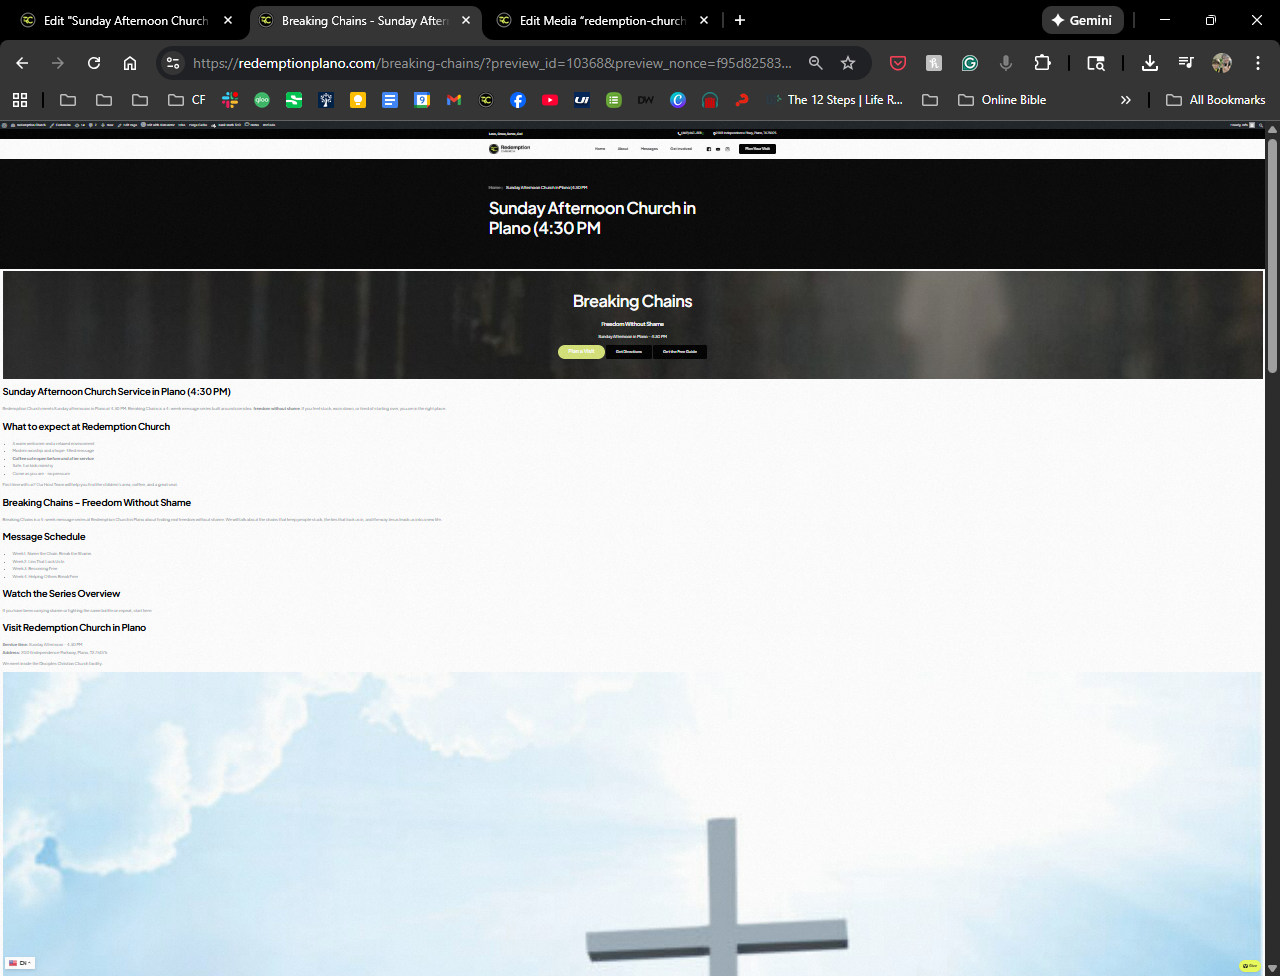Screen dimensions: 1280x976
Task: Bookmark this page with the star icon
Action: tap(848, 63)
